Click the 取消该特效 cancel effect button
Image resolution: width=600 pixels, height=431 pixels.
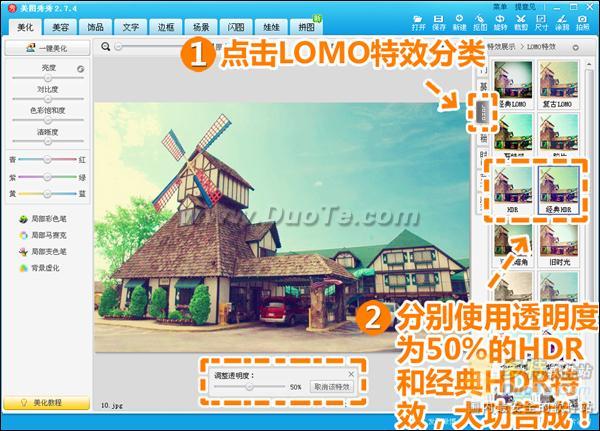coord(331,386)
